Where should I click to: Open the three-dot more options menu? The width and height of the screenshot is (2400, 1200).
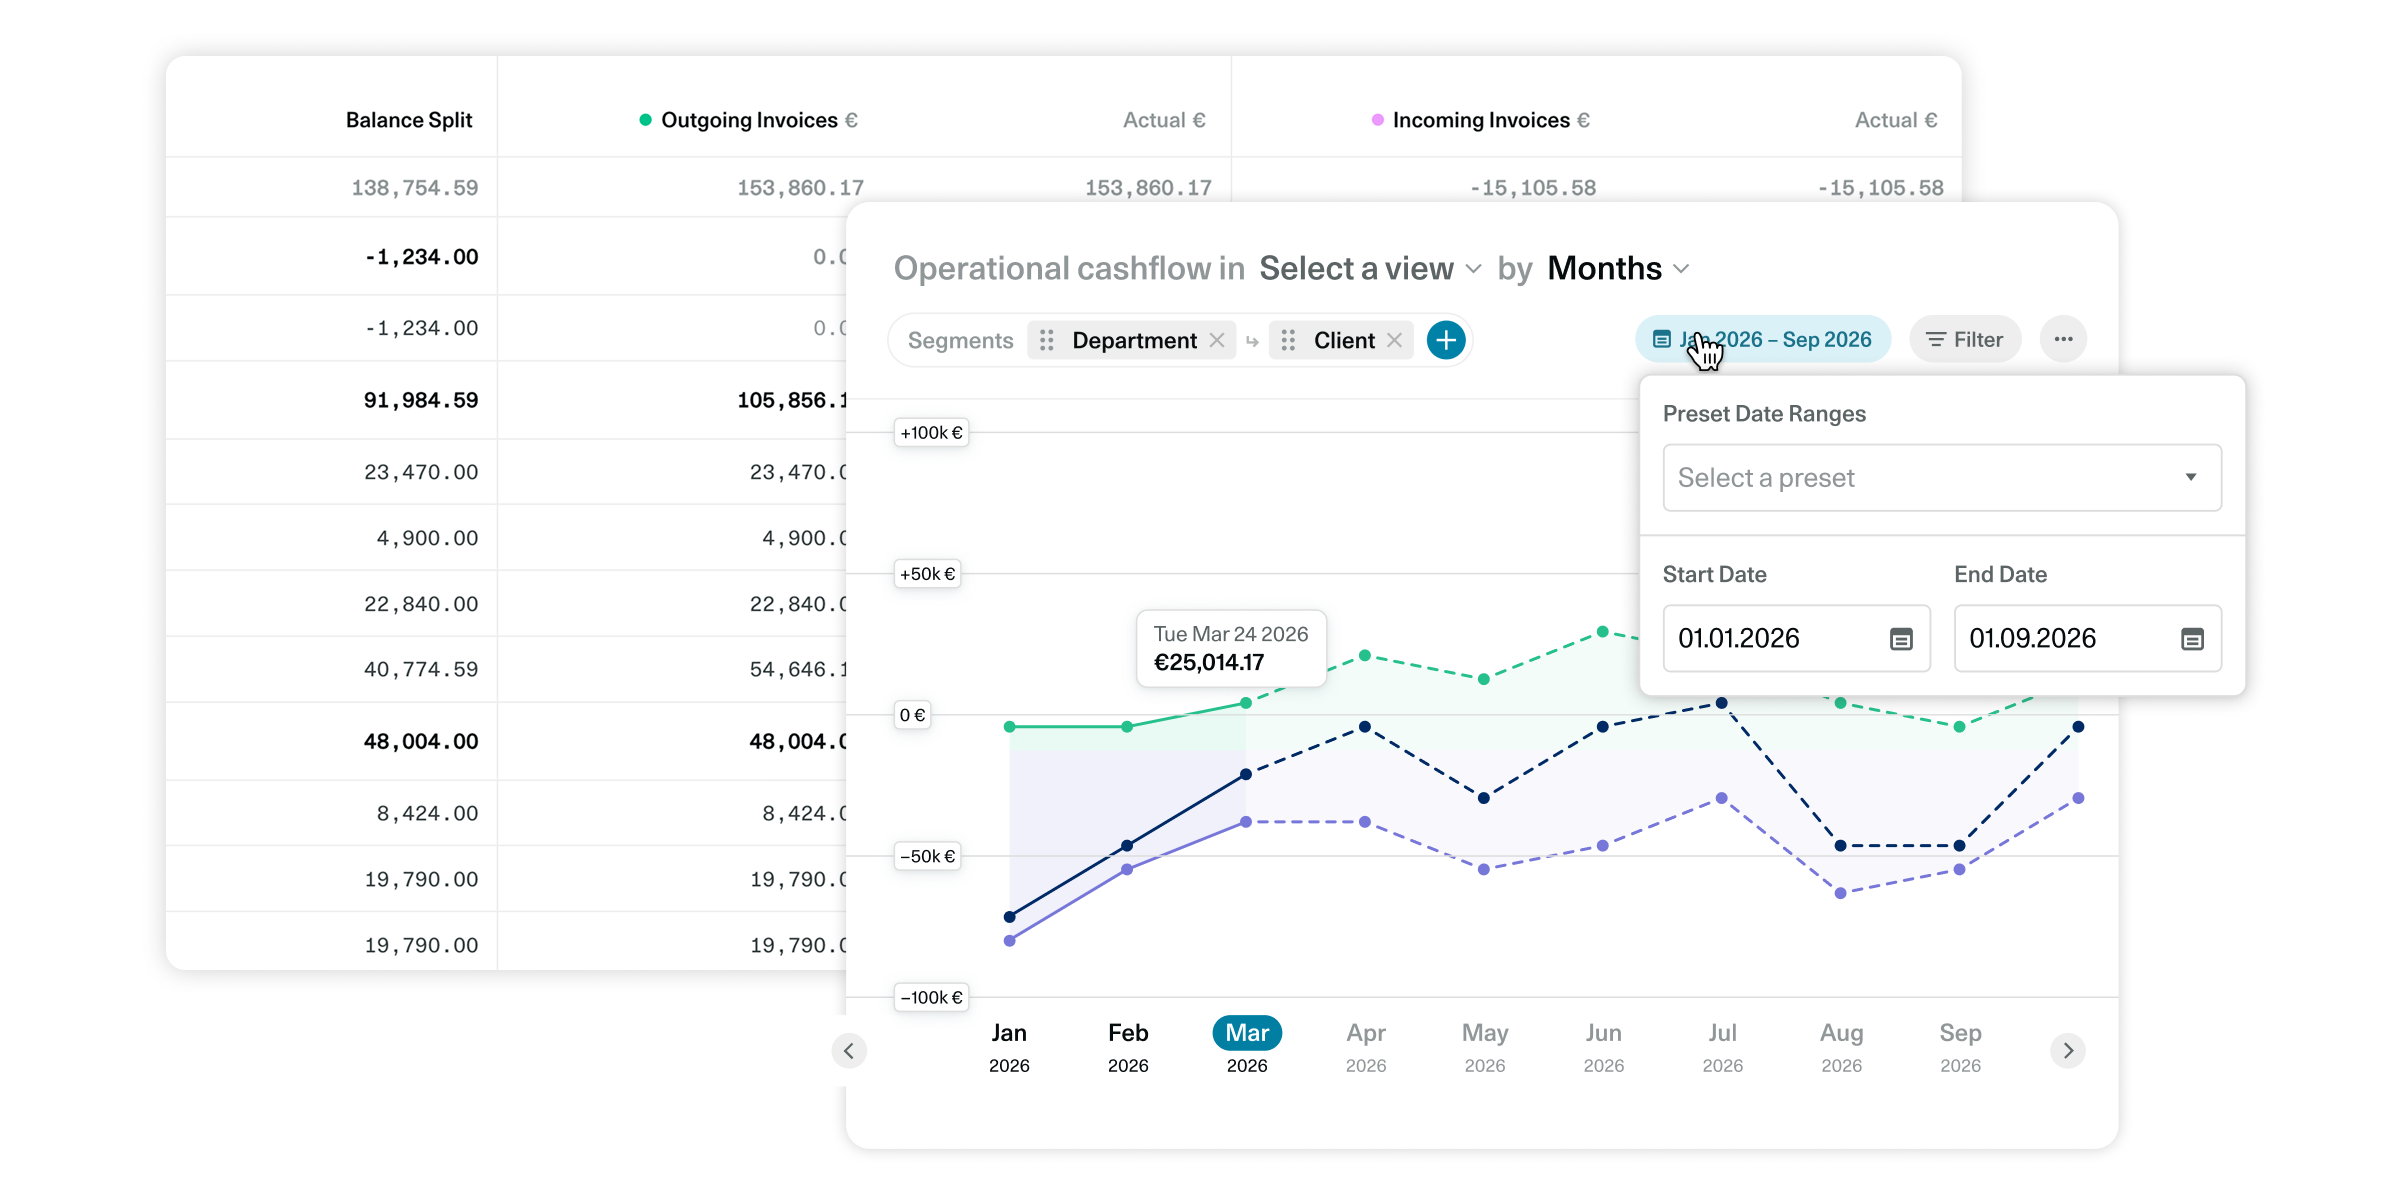(x=2063, y=339)
